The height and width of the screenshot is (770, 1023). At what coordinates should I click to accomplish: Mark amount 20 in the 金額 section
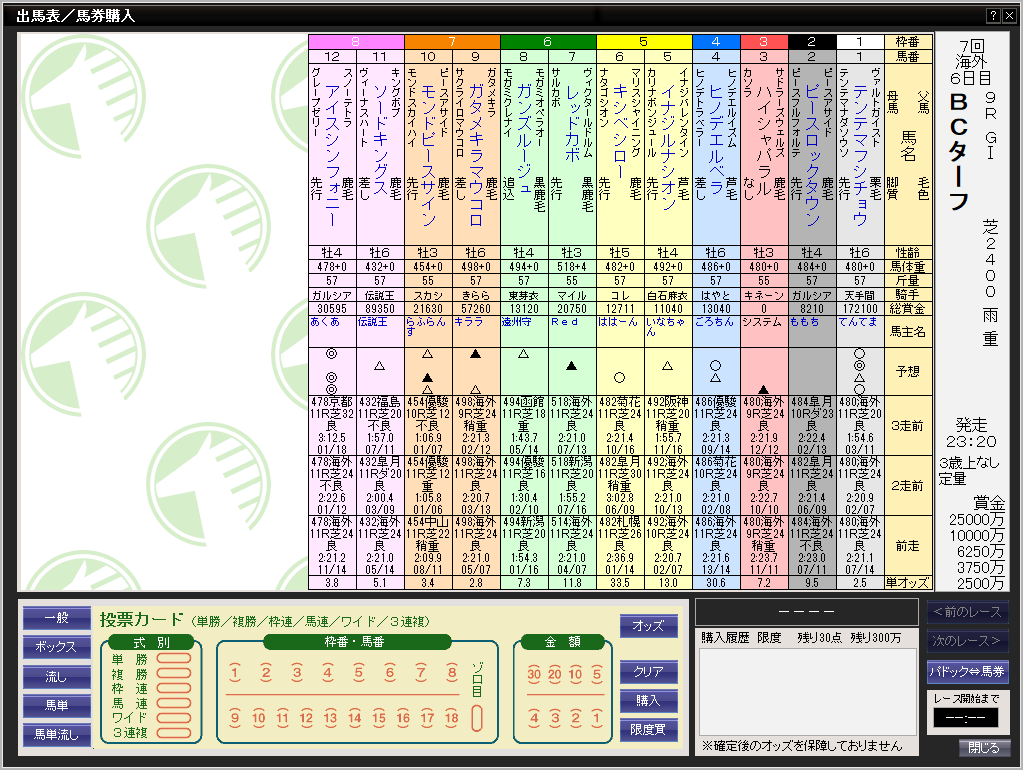555,675
